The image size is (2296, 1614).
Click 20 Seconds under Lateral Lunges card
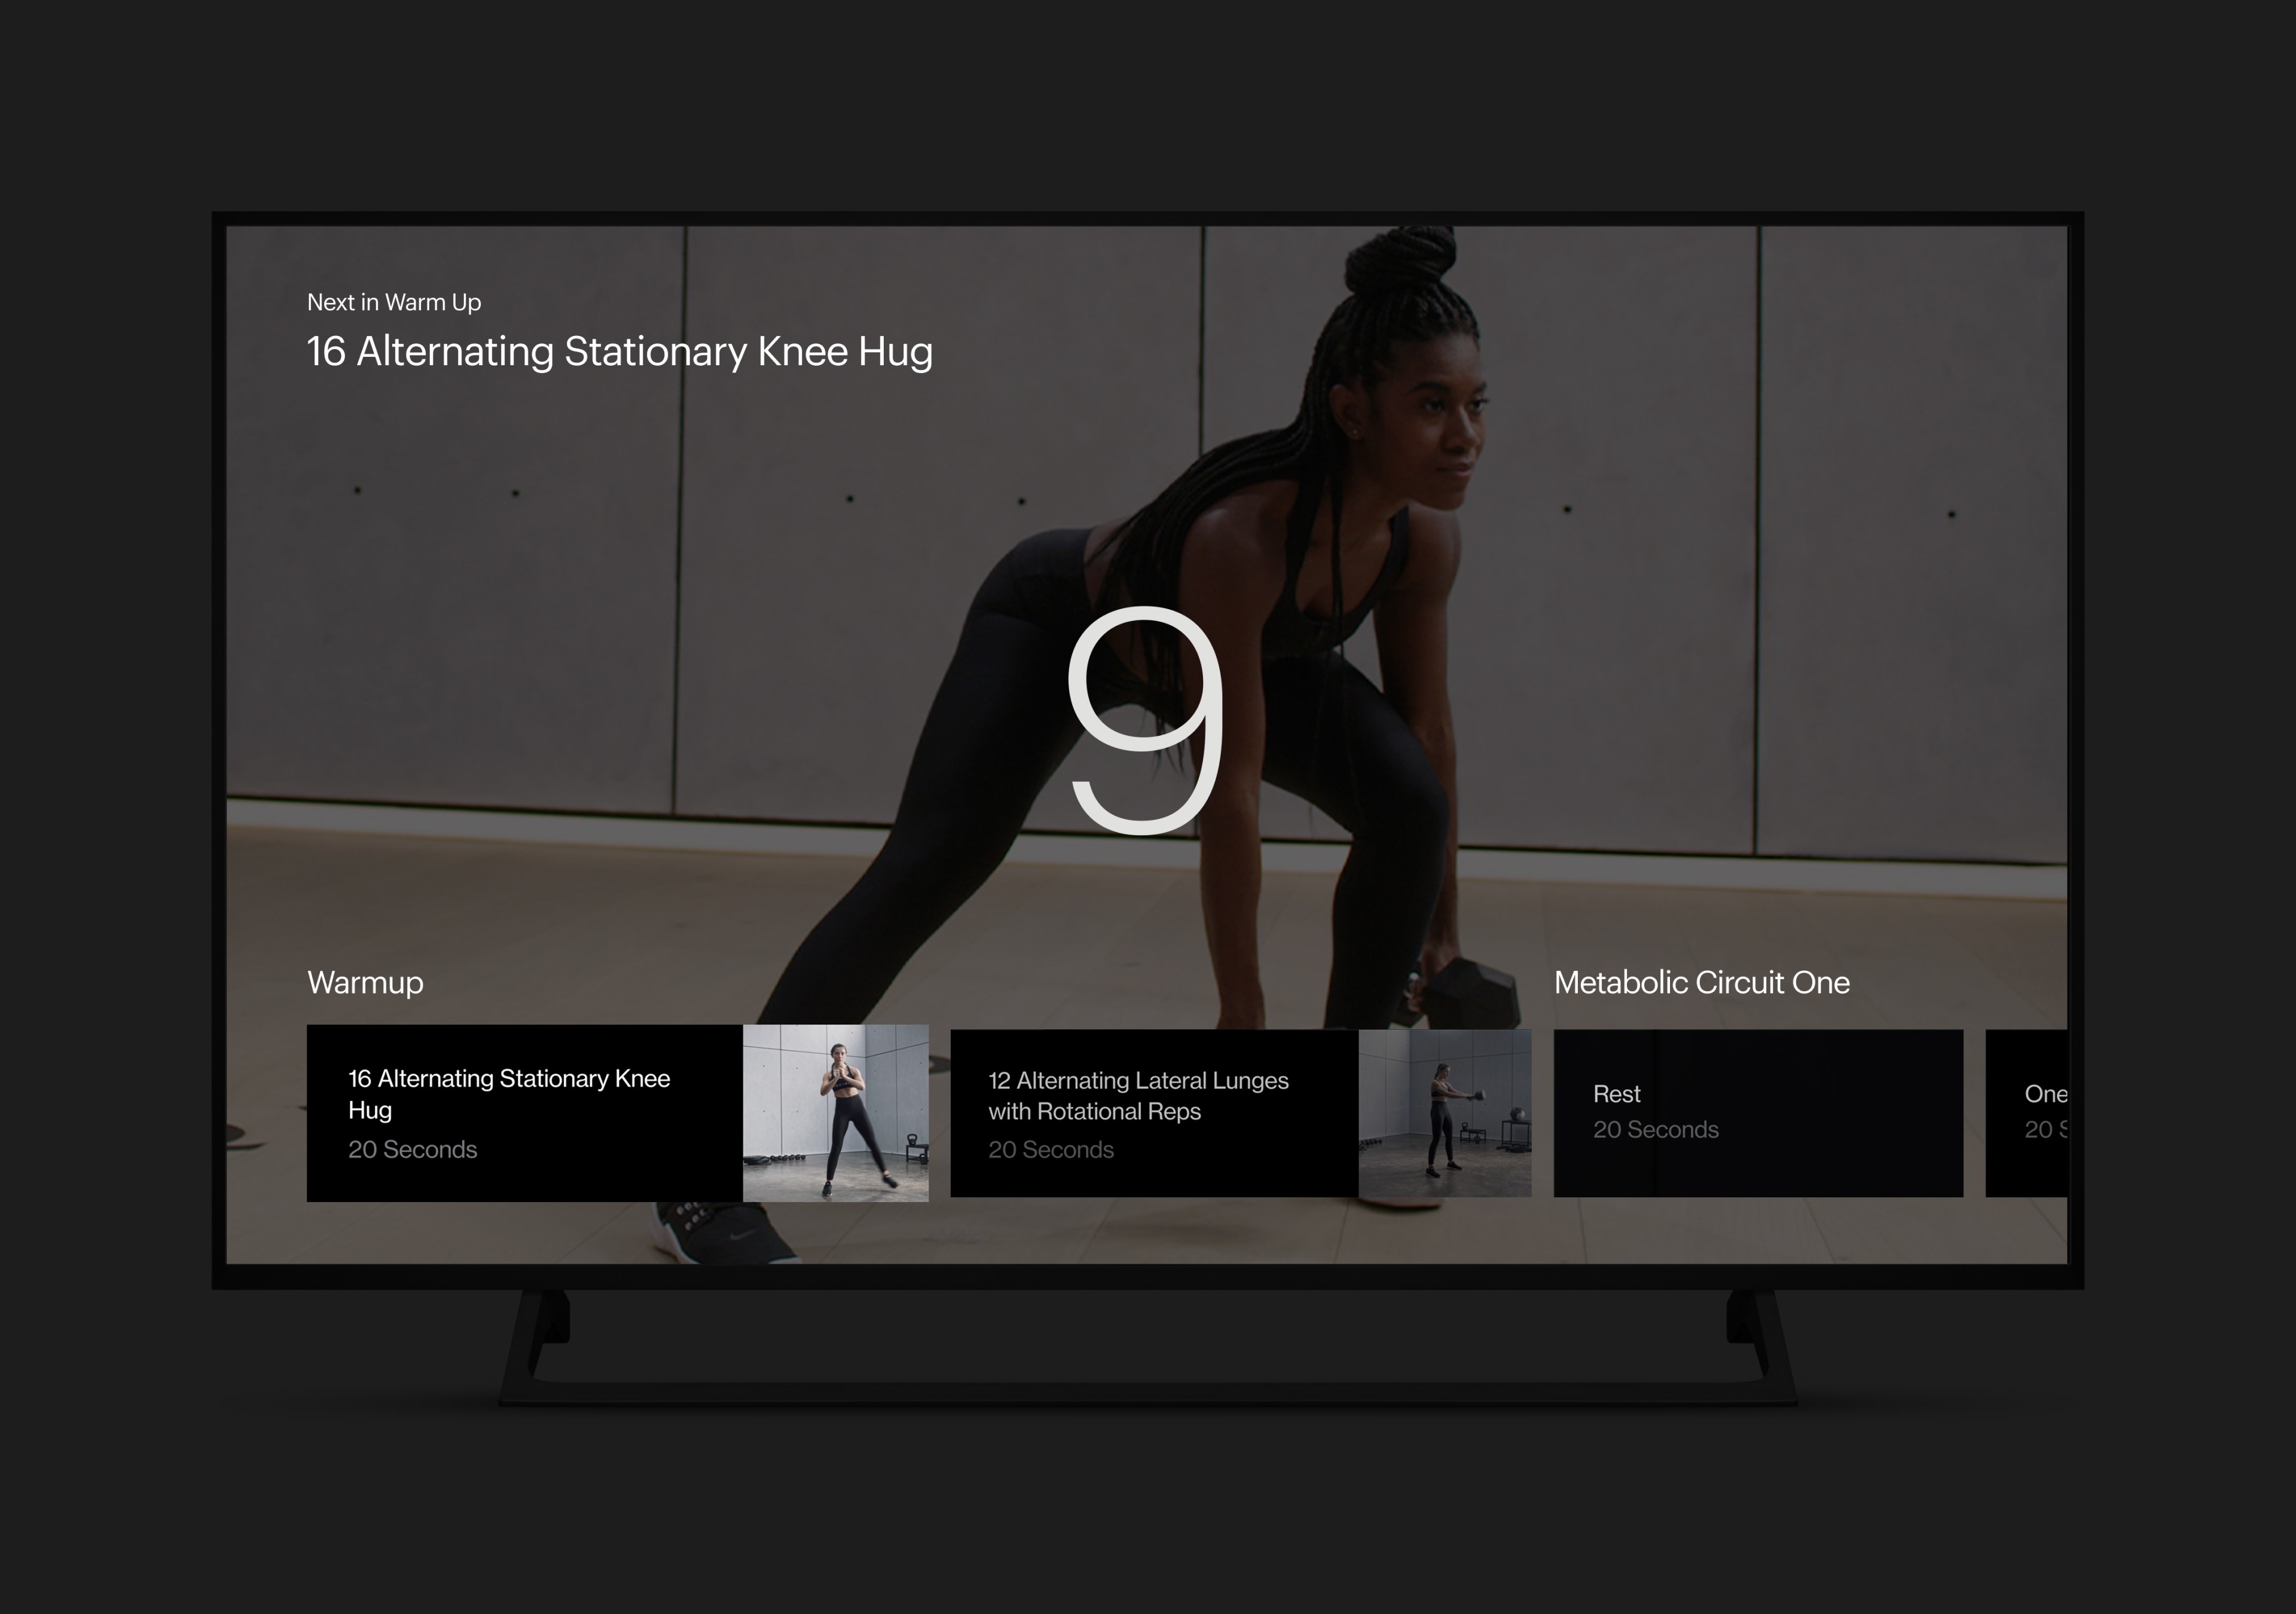tap(1050, 1149)
